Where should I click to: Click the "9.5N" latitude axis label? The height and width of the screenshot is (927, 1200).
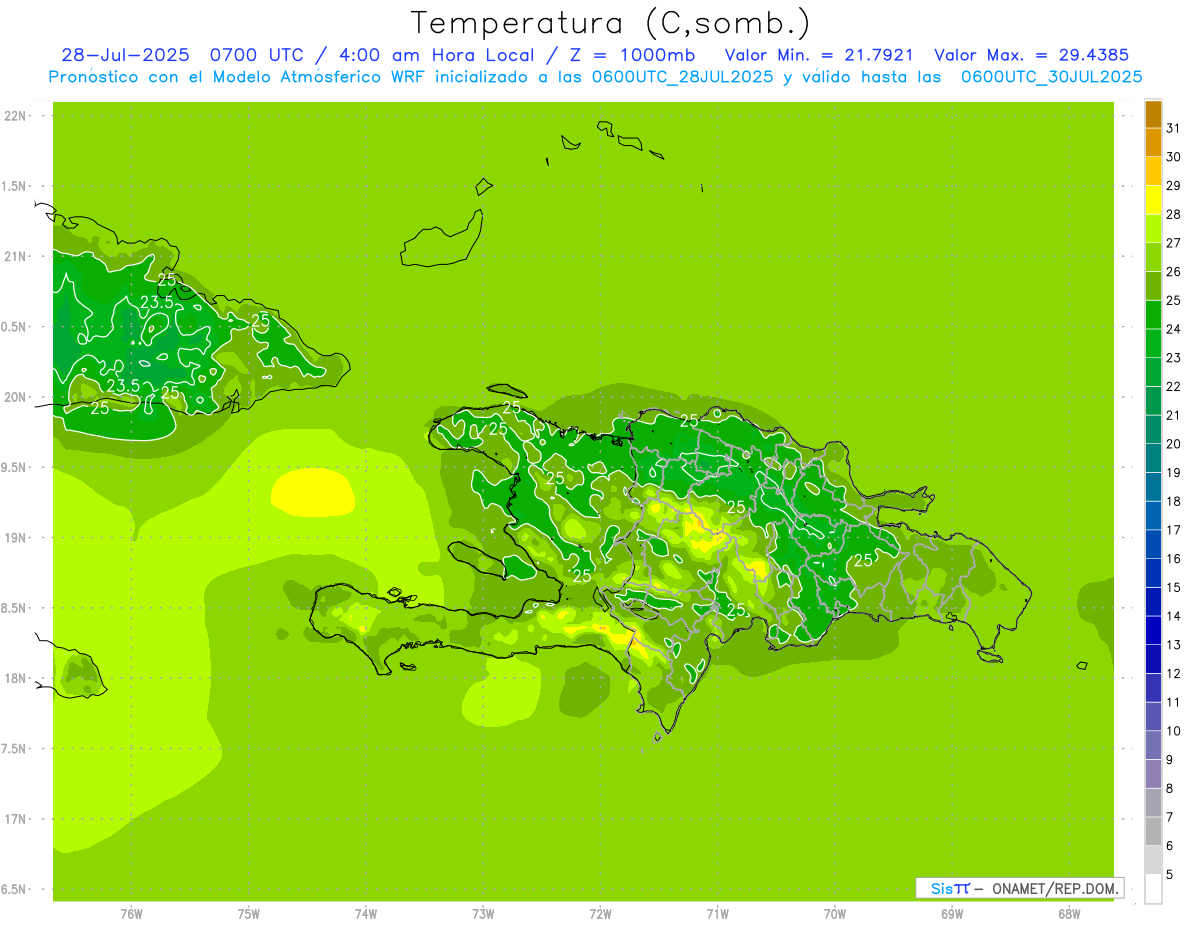pos(15,467)
